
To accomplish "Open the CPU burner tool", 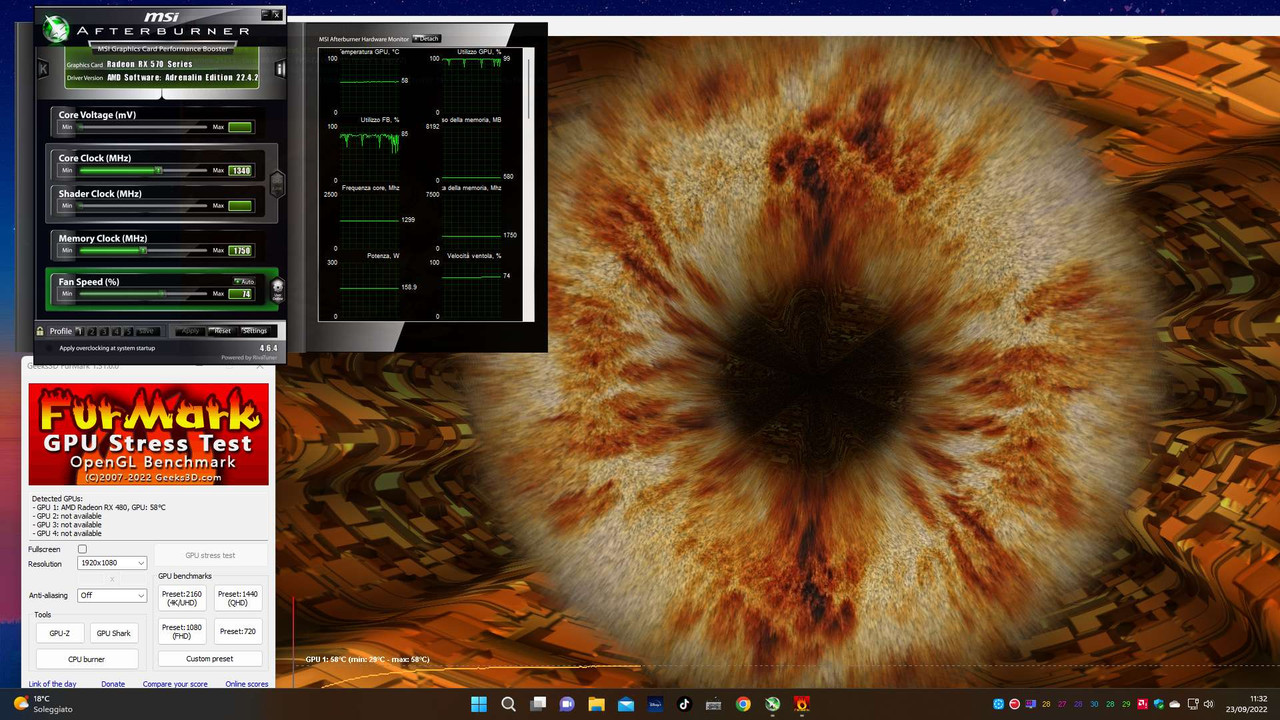I will click(87, 659).
